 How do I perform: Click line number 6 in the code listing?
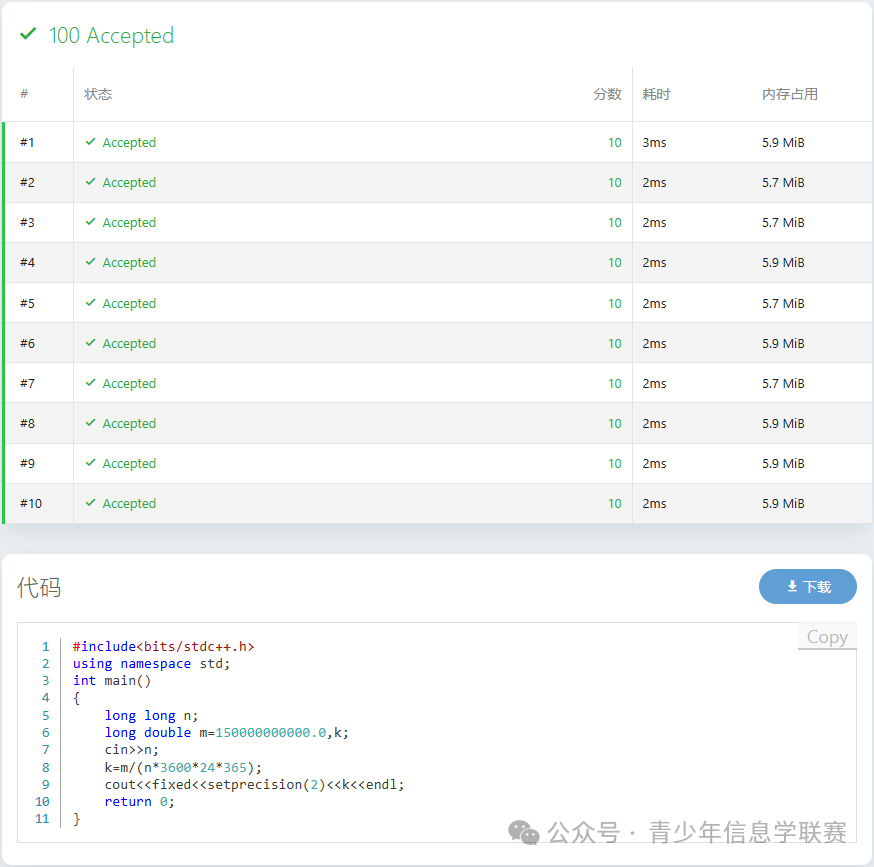coord(45,732)
